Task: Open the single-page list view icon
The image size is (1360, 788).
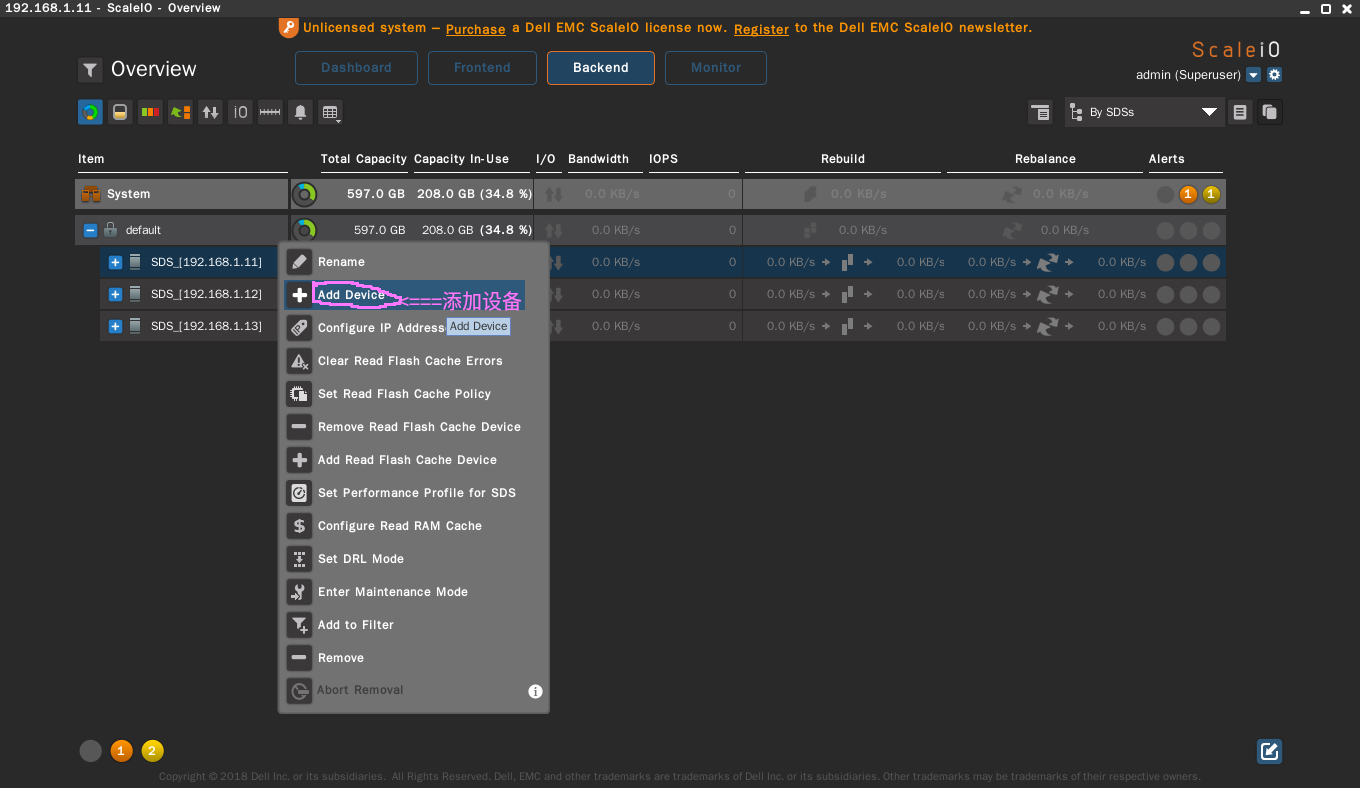Action: [x=1240, y=112]
